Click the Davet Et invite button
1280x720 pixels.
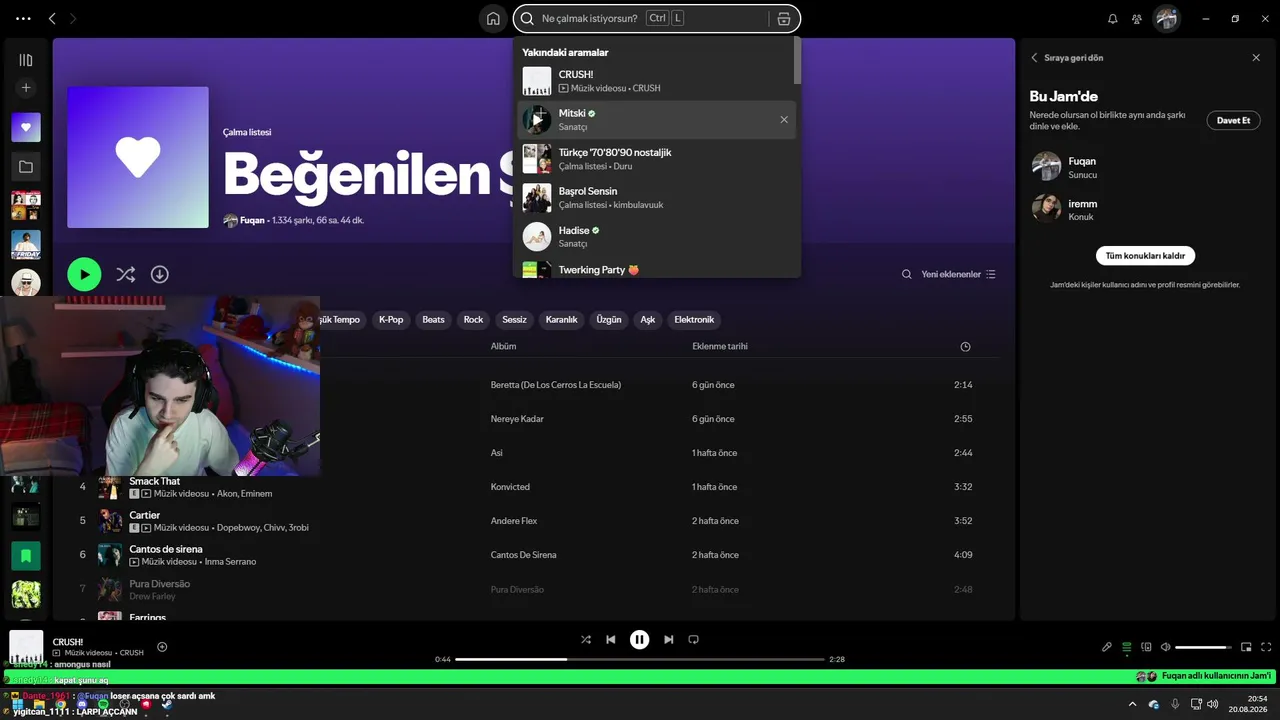tap(1233, 120)
